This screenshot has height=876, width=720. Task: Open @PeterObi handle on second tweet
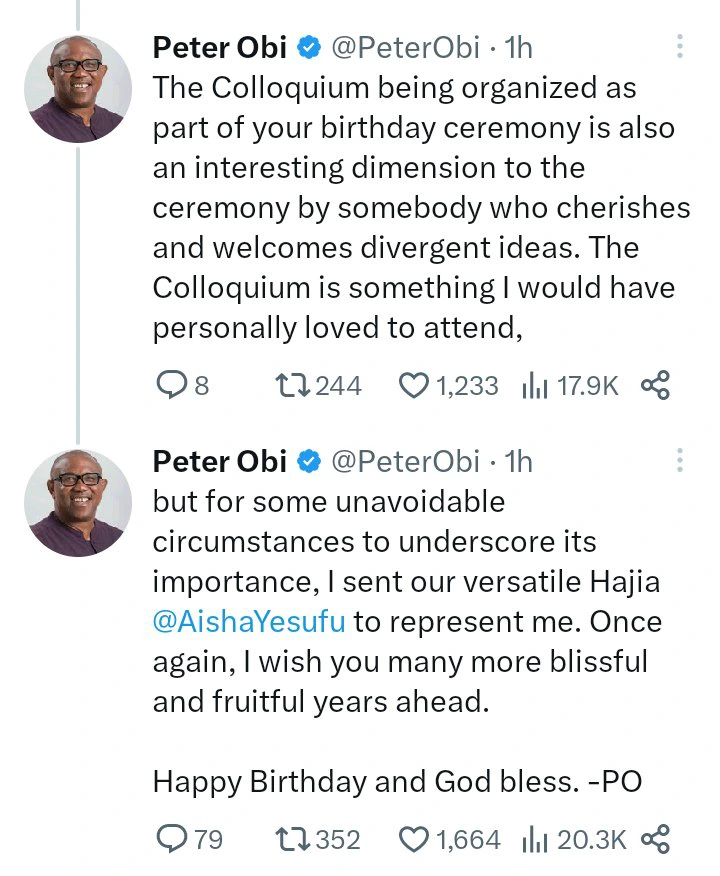(406, 461)
